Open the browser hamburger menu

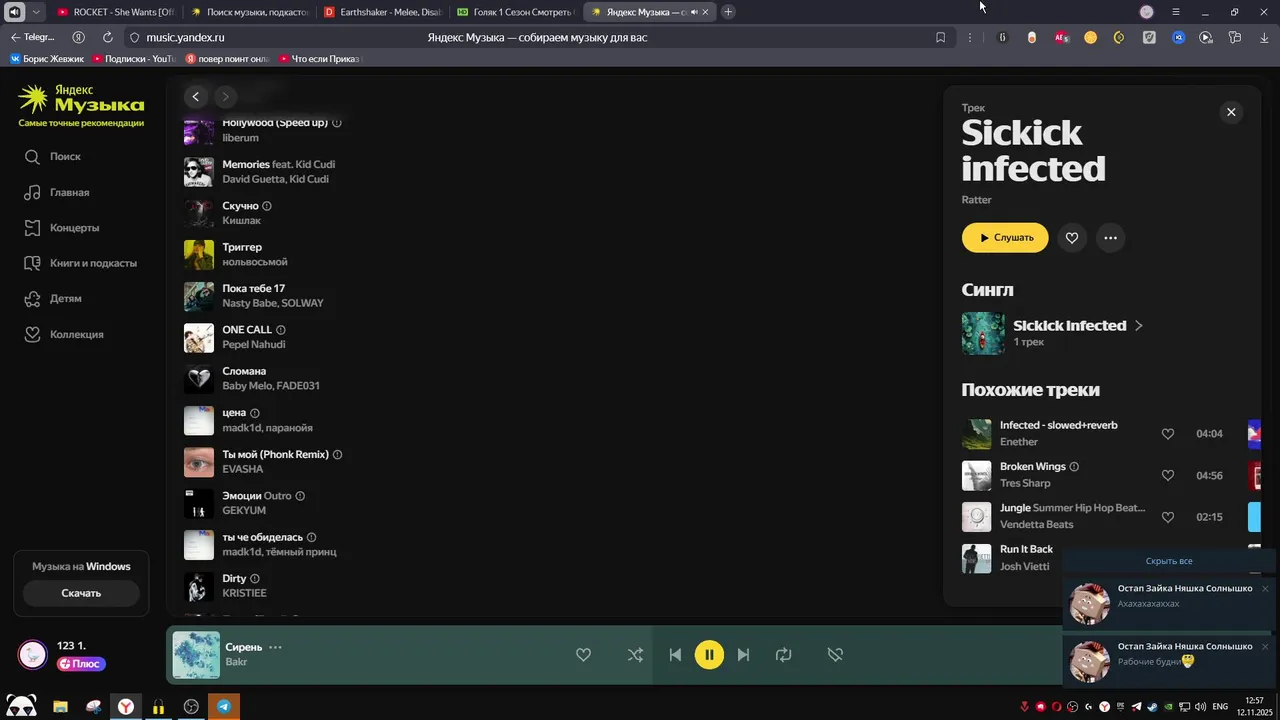[1176, 12]
